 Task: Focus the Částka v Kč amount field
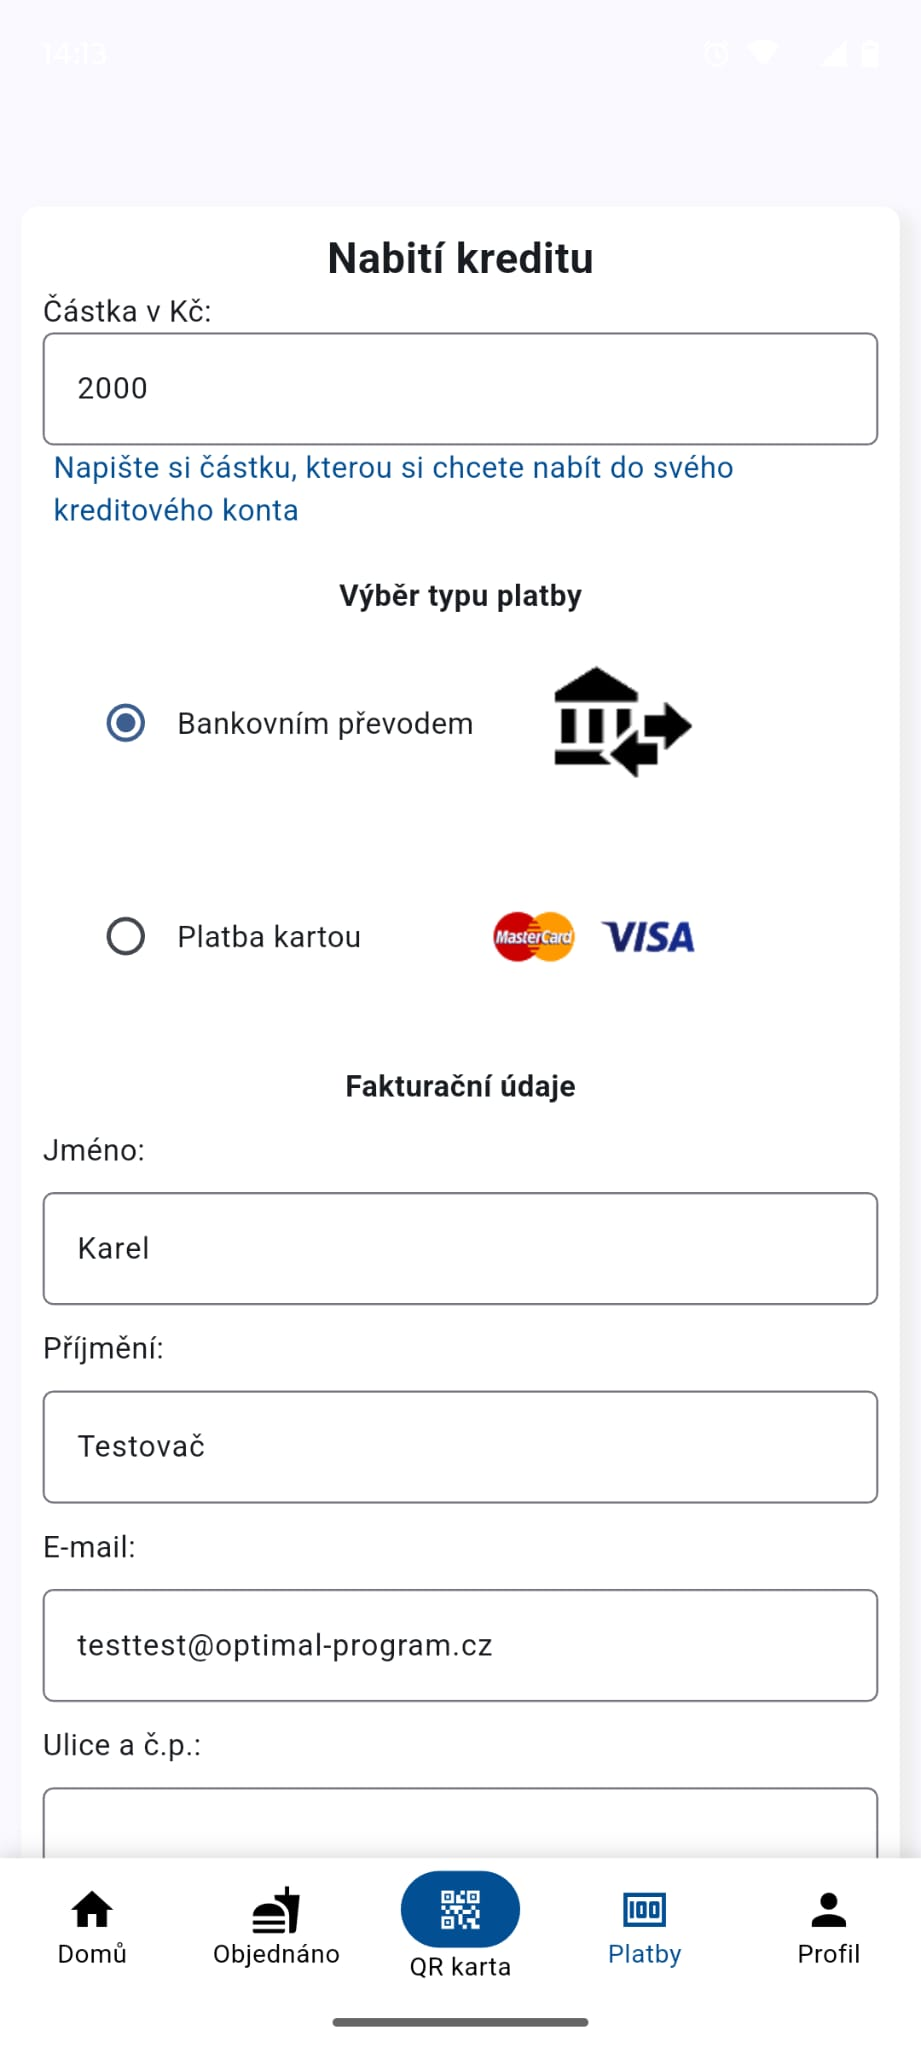tap(460, 389)
